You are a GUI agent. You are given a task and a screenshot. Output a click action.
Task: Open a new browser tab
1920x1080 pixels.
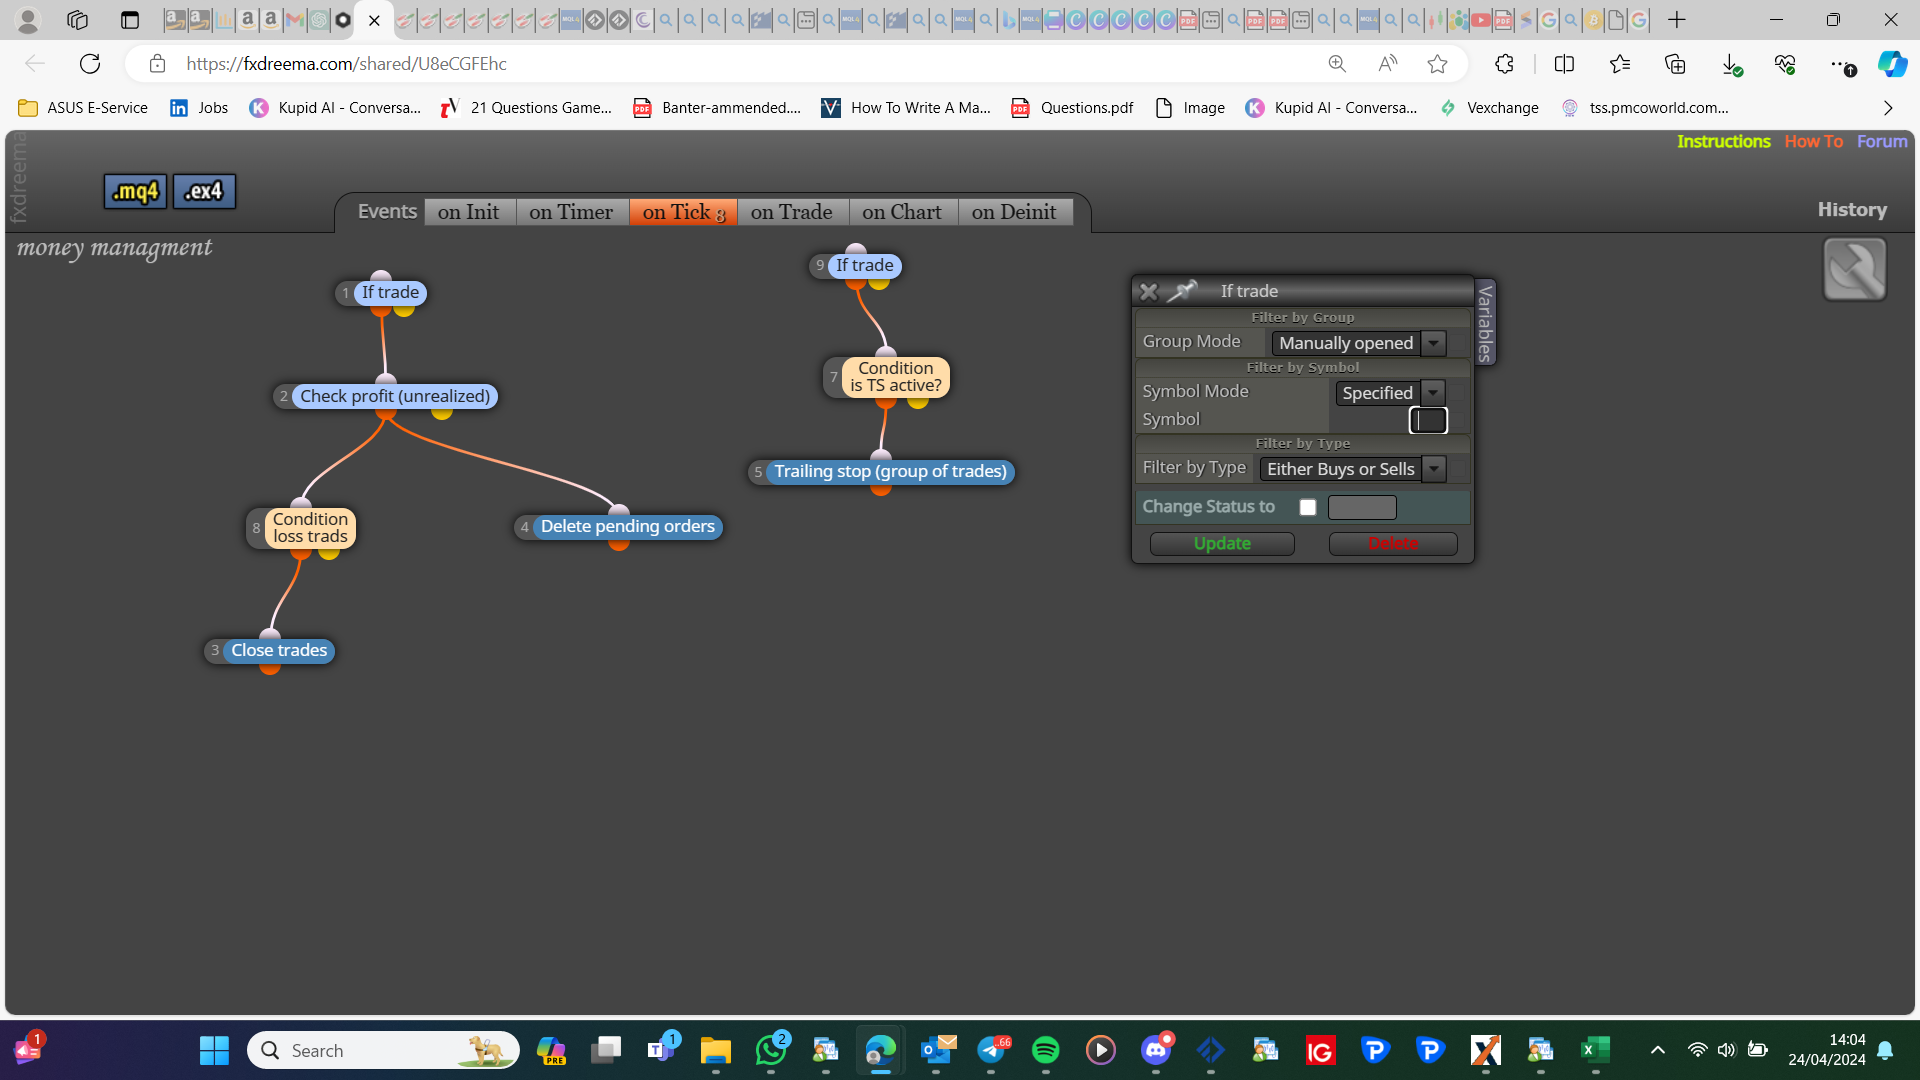(x=1677, y=20)
